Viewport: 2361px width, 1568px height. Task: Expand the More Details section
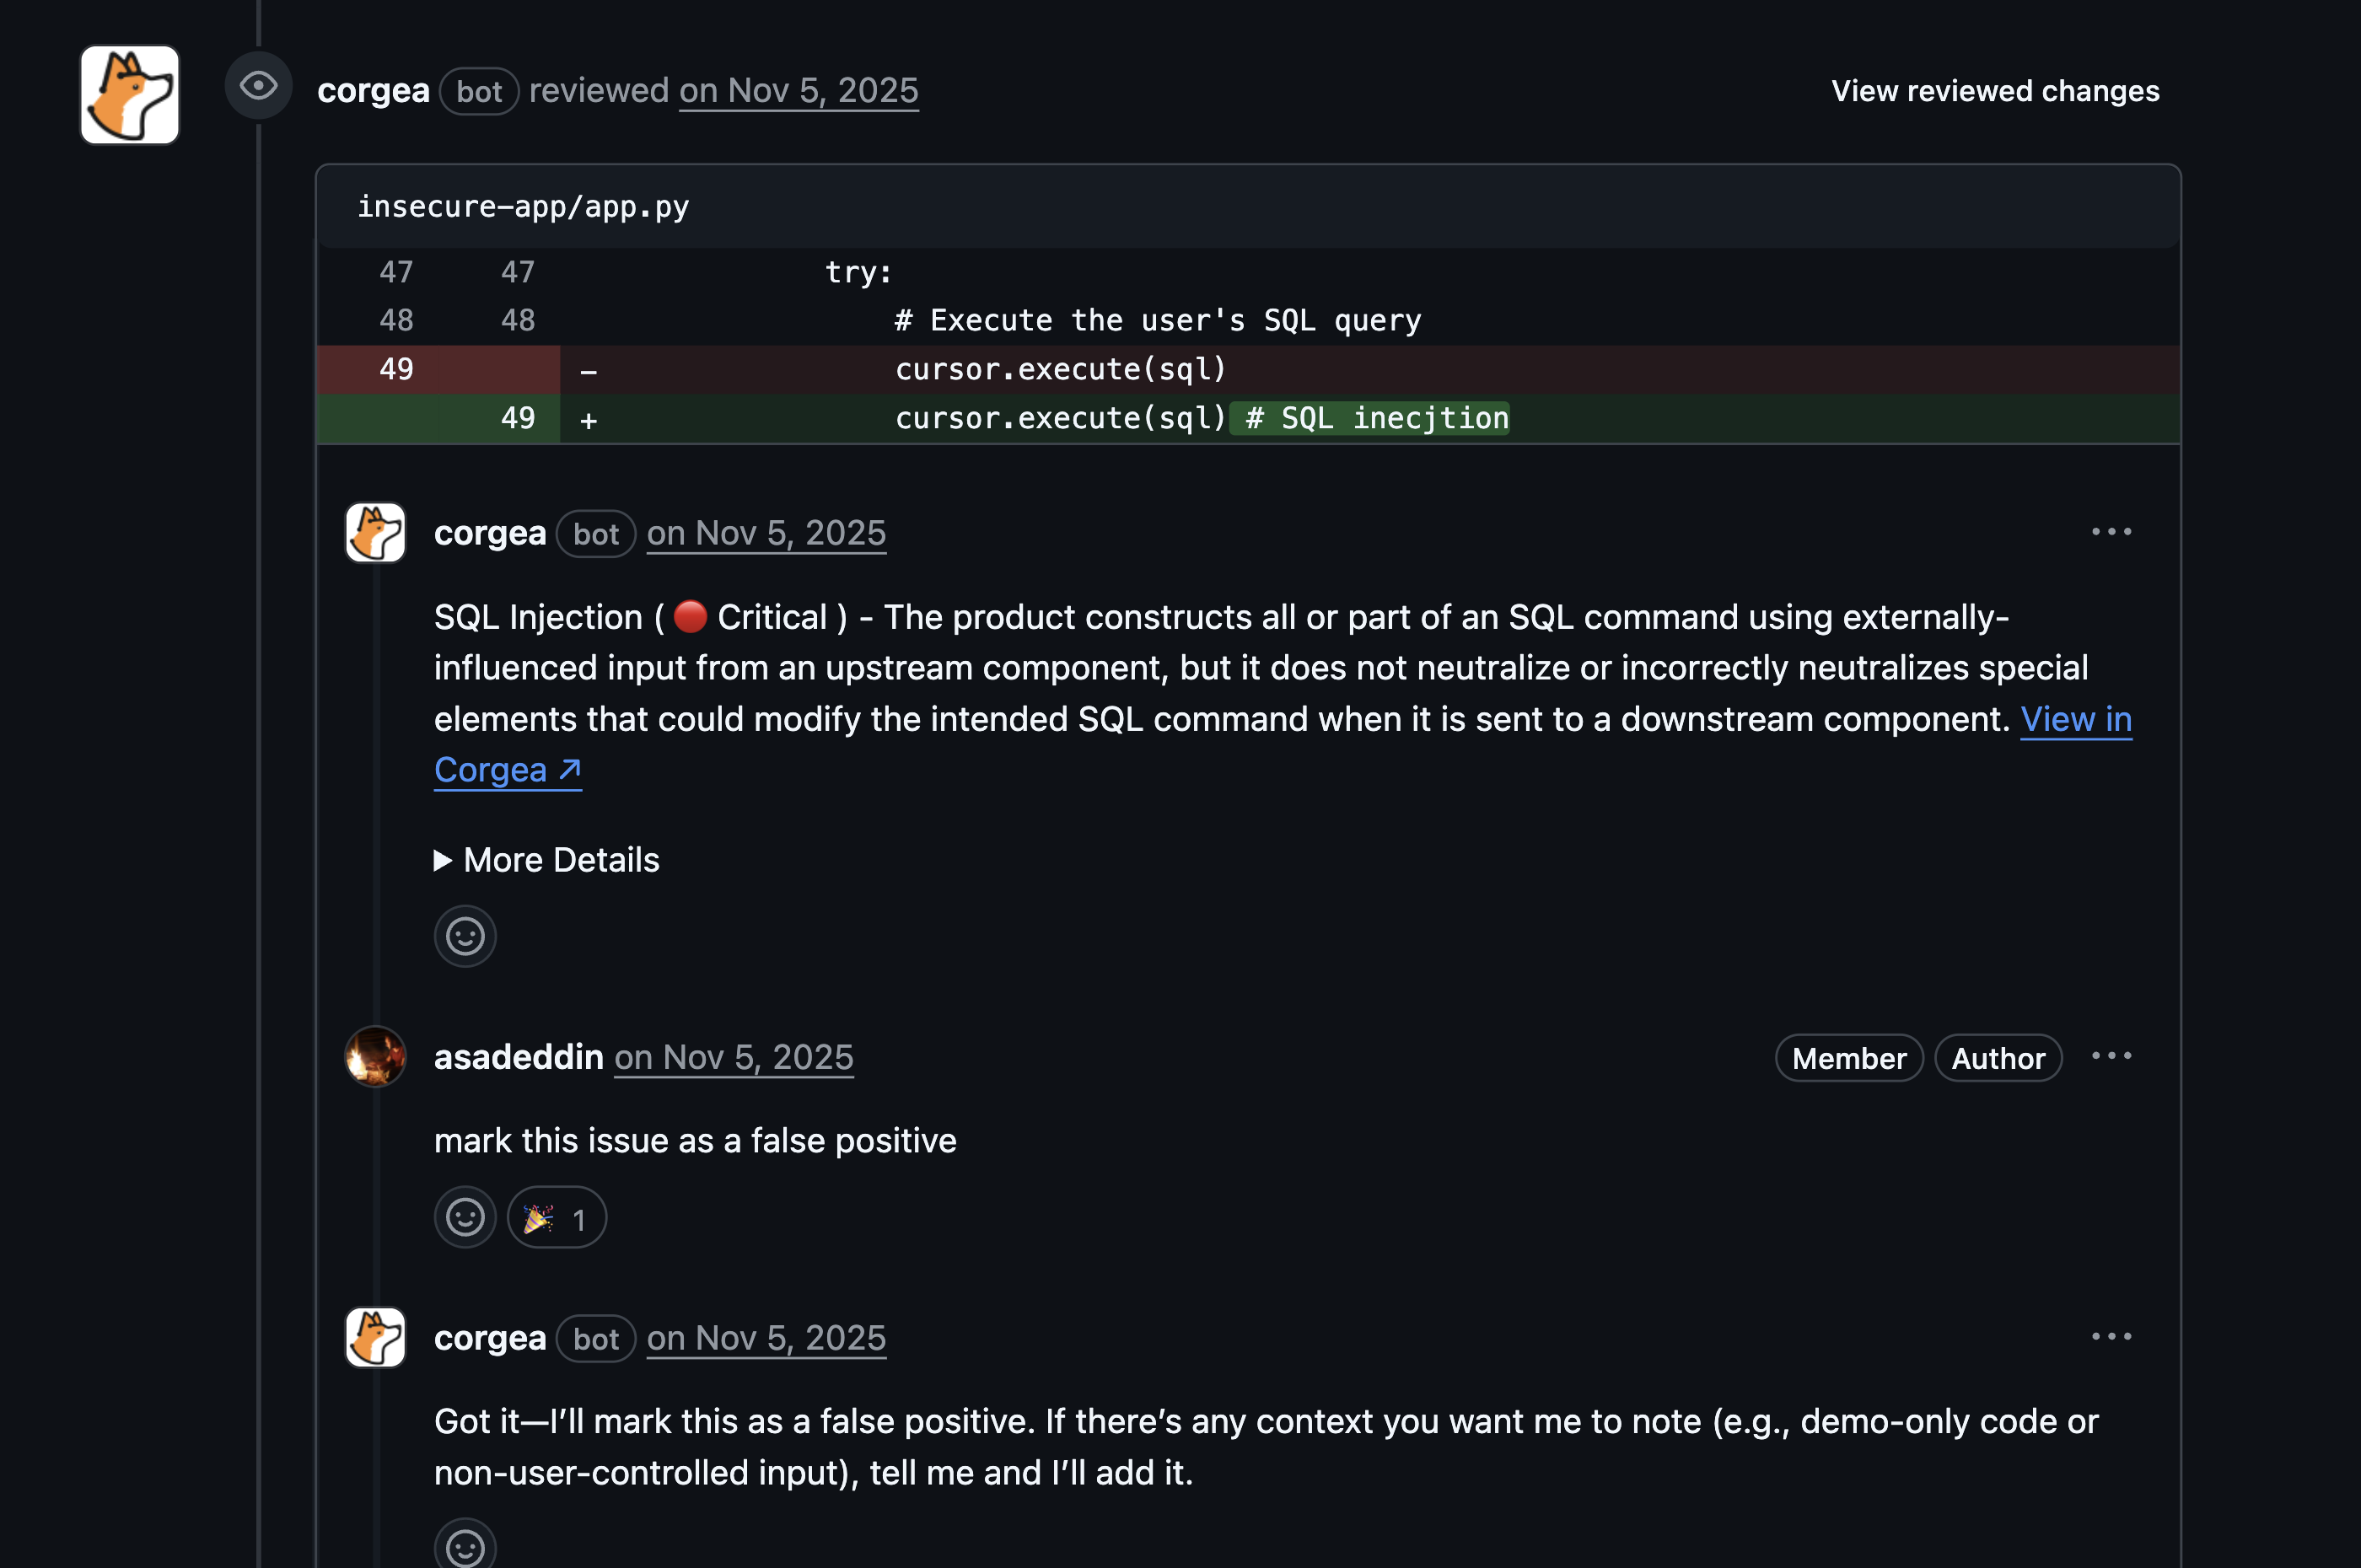(x=547, y=860)
